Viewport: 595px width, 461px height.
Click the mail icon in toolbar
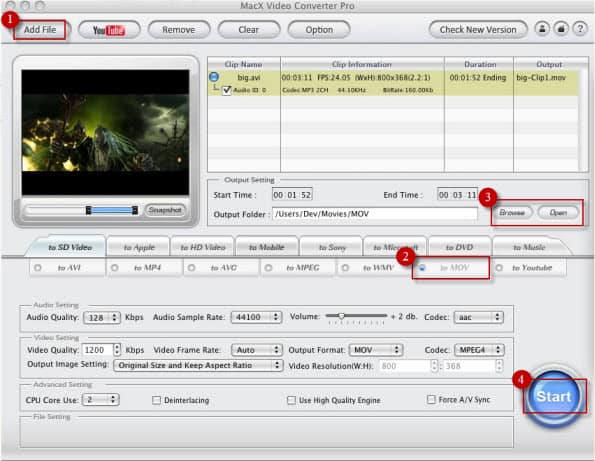click(561, 29)
